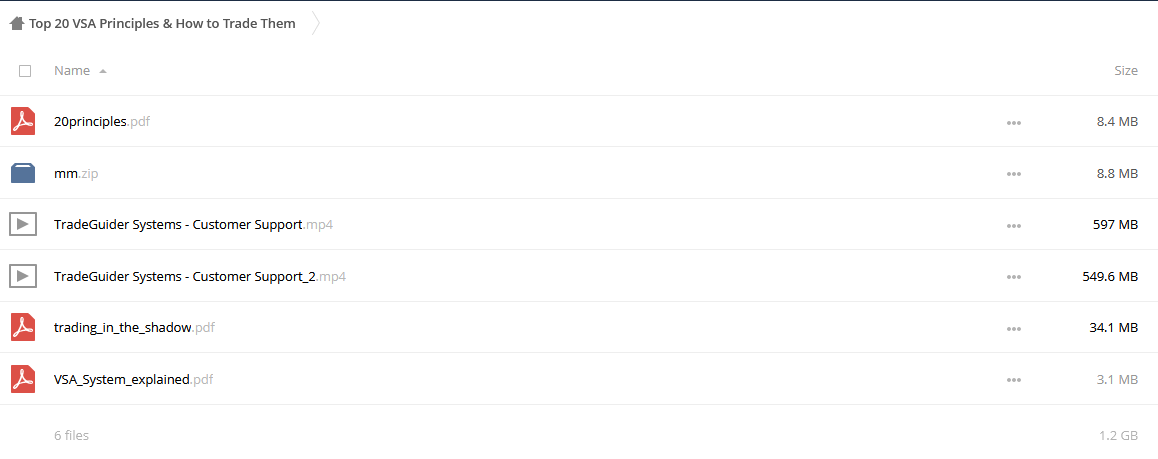Viewport: 1158px width, 459px height.
Task: Open VSA_System_explained.pdf file name
Action: click(134, 380)
